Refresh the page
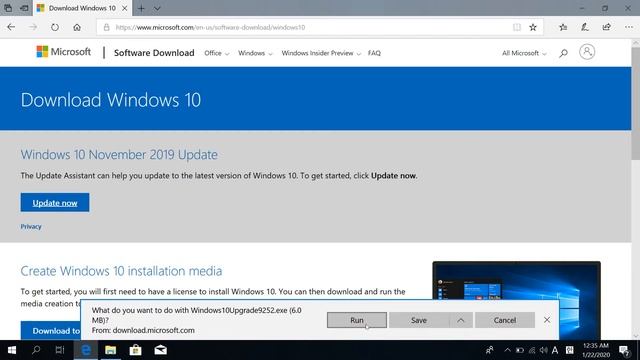This screenshot has width=640, height=360. 55,27
